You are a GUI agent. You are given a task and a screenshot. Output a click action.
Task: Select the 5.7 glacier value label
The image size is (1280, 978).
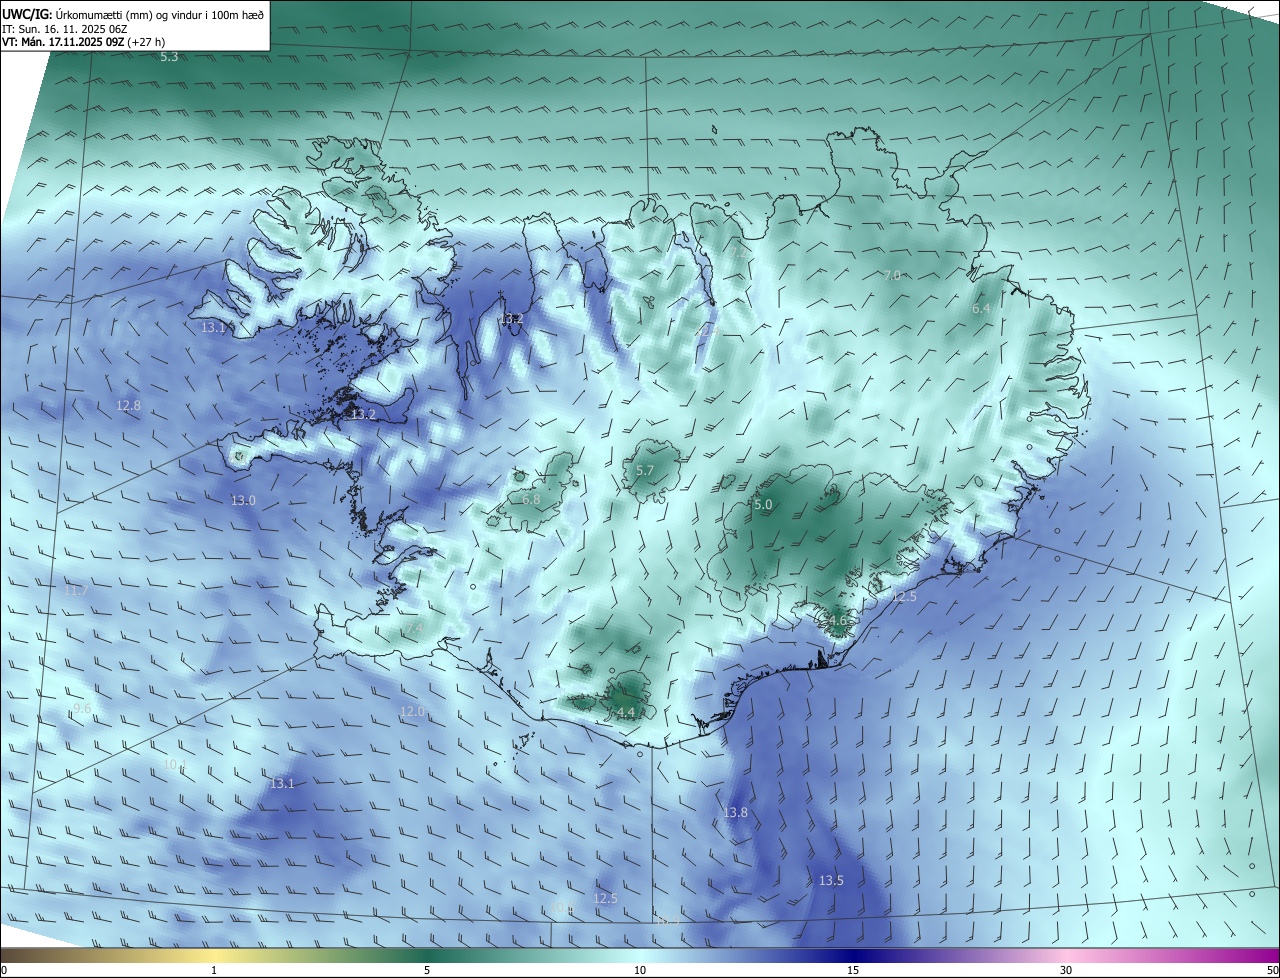pos(645,470)
